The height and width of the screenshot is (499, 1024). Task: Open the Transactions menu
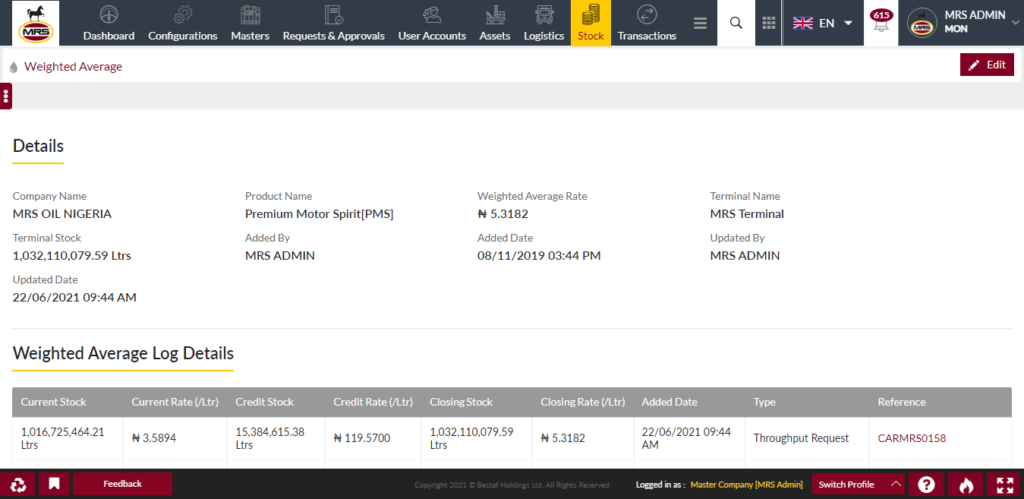click(647, 24)
